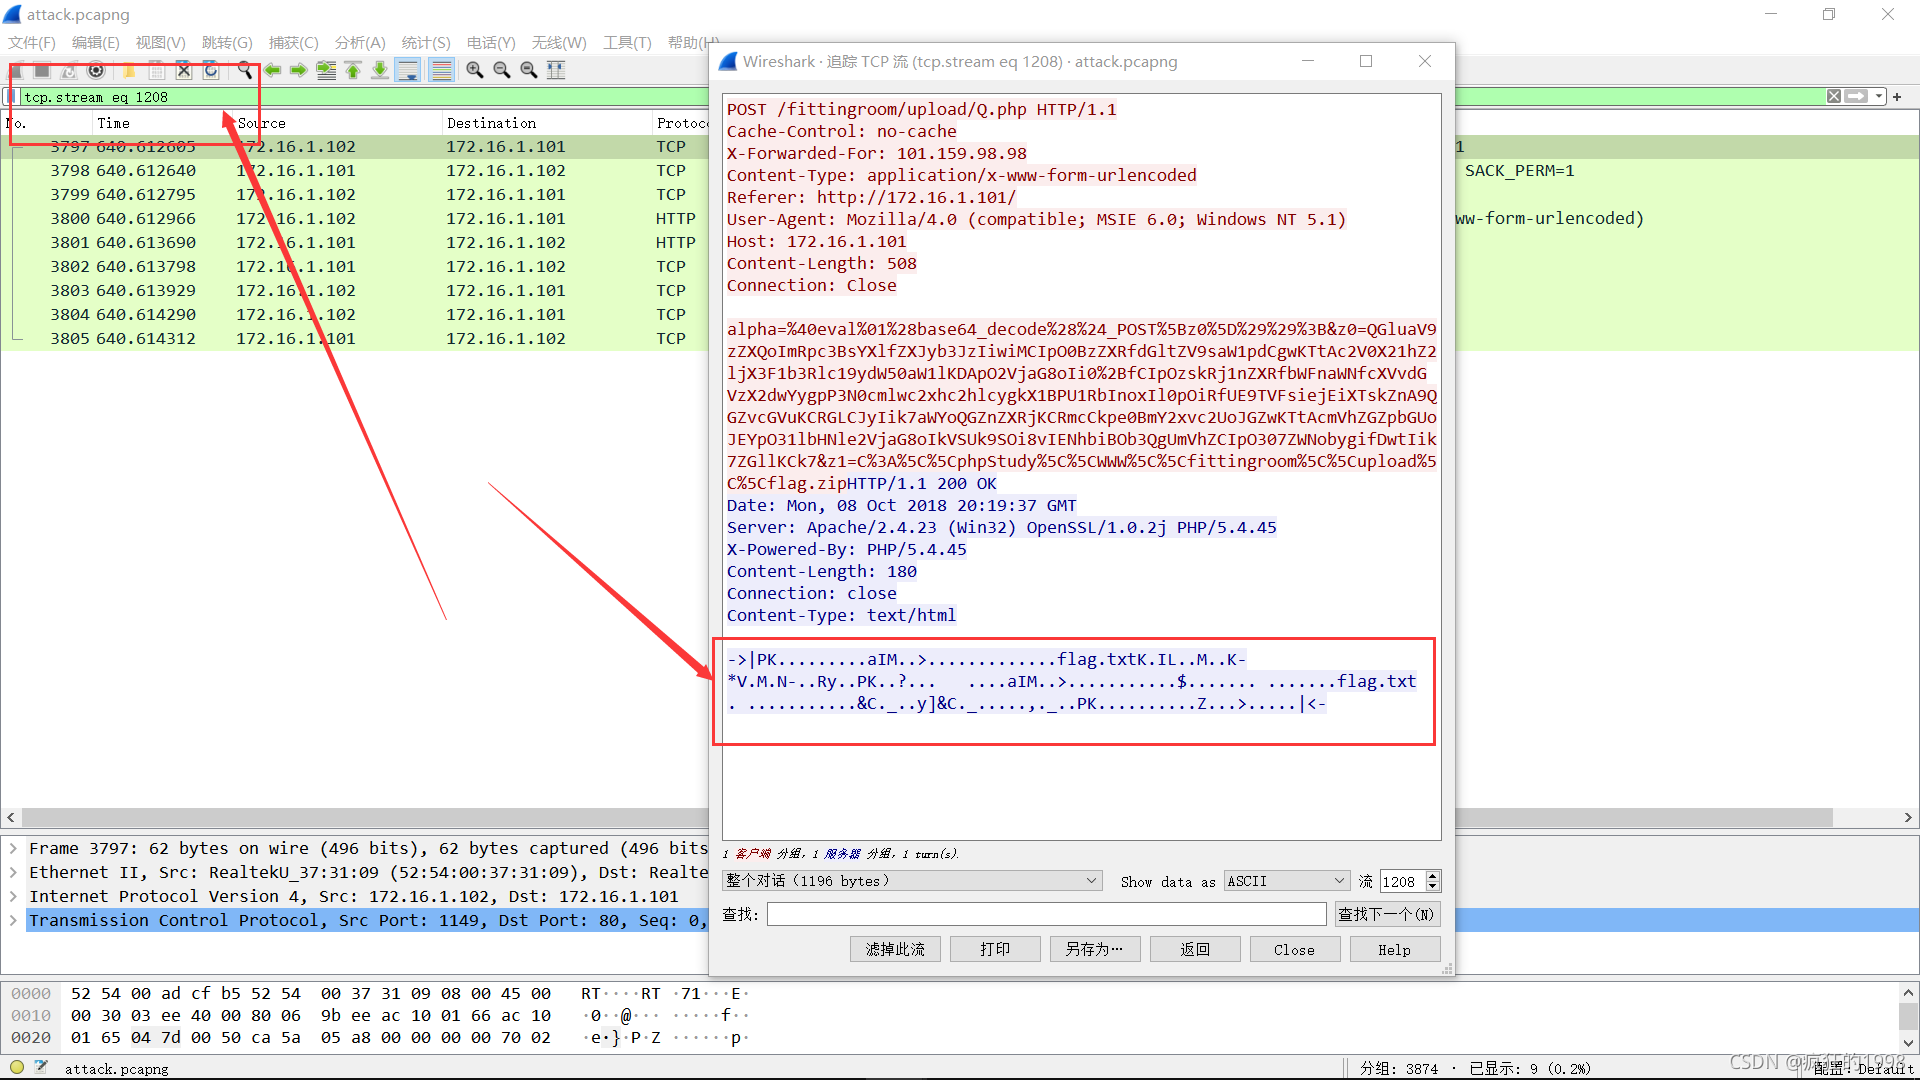
Task: Click the Help button in stream dialog
Action: (1395, 949)
